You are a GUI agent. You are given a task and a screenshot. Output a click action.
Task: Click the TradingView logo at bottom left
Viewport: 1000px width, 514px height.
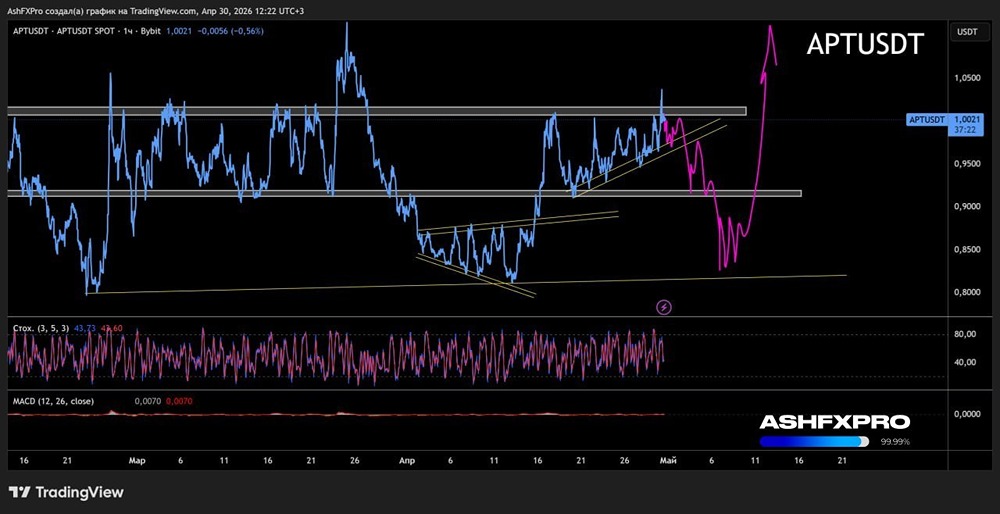click(66, 492)
